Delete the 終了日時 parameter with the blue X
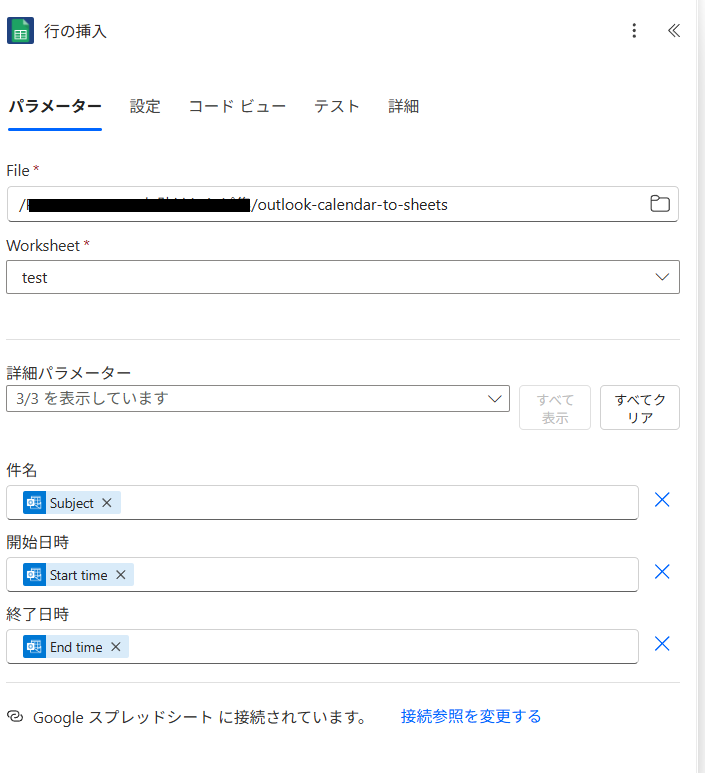The image size is (705, 773). (x=662, y=644)
